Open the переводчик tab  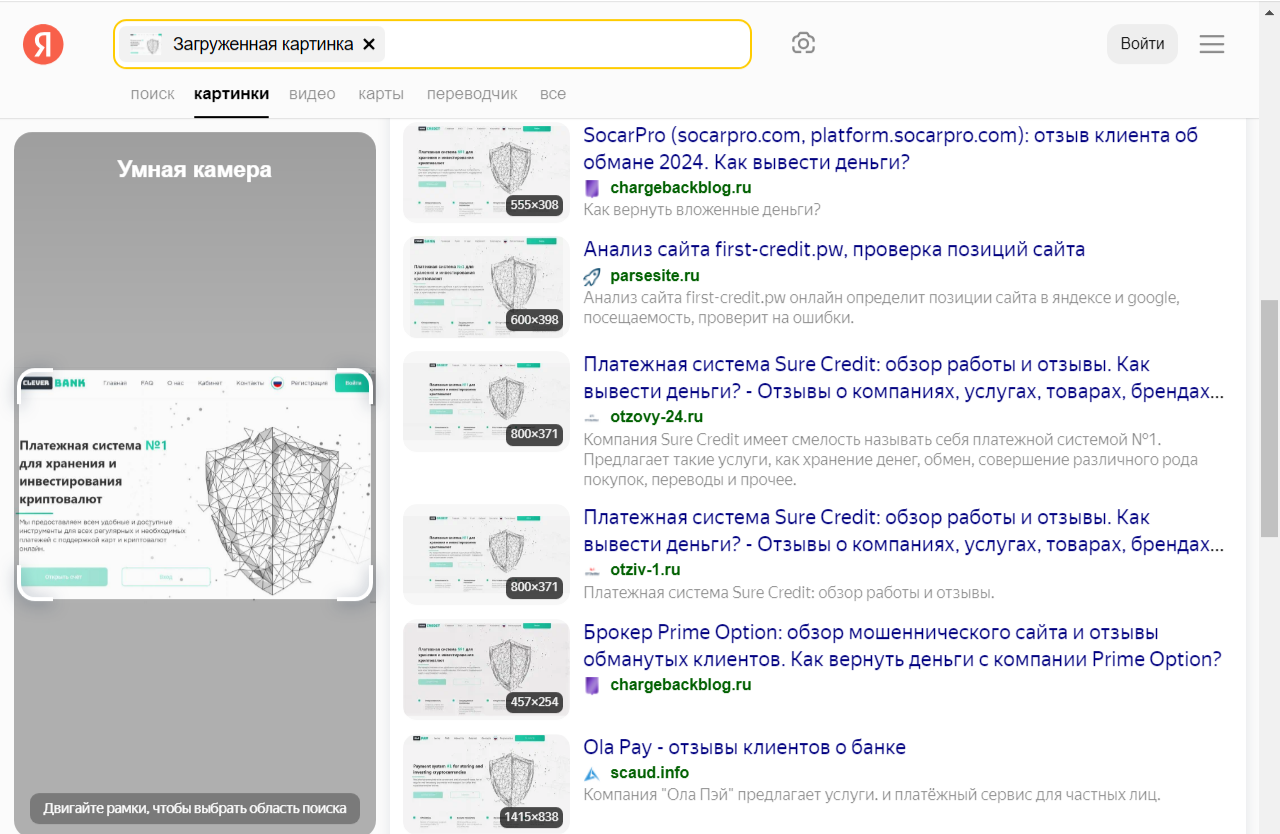[x=472, y=94]
